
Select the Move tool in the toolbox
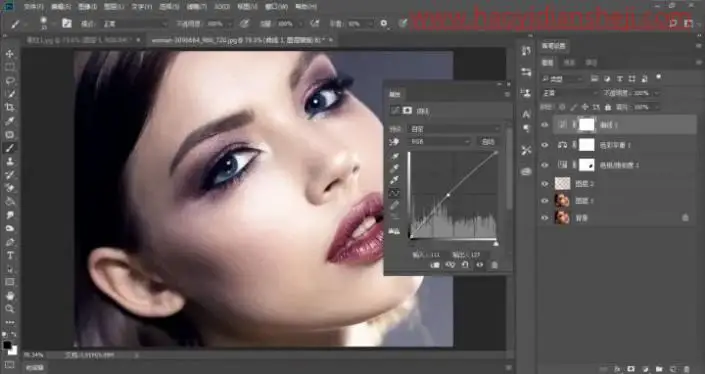click(x=9, y=54)
